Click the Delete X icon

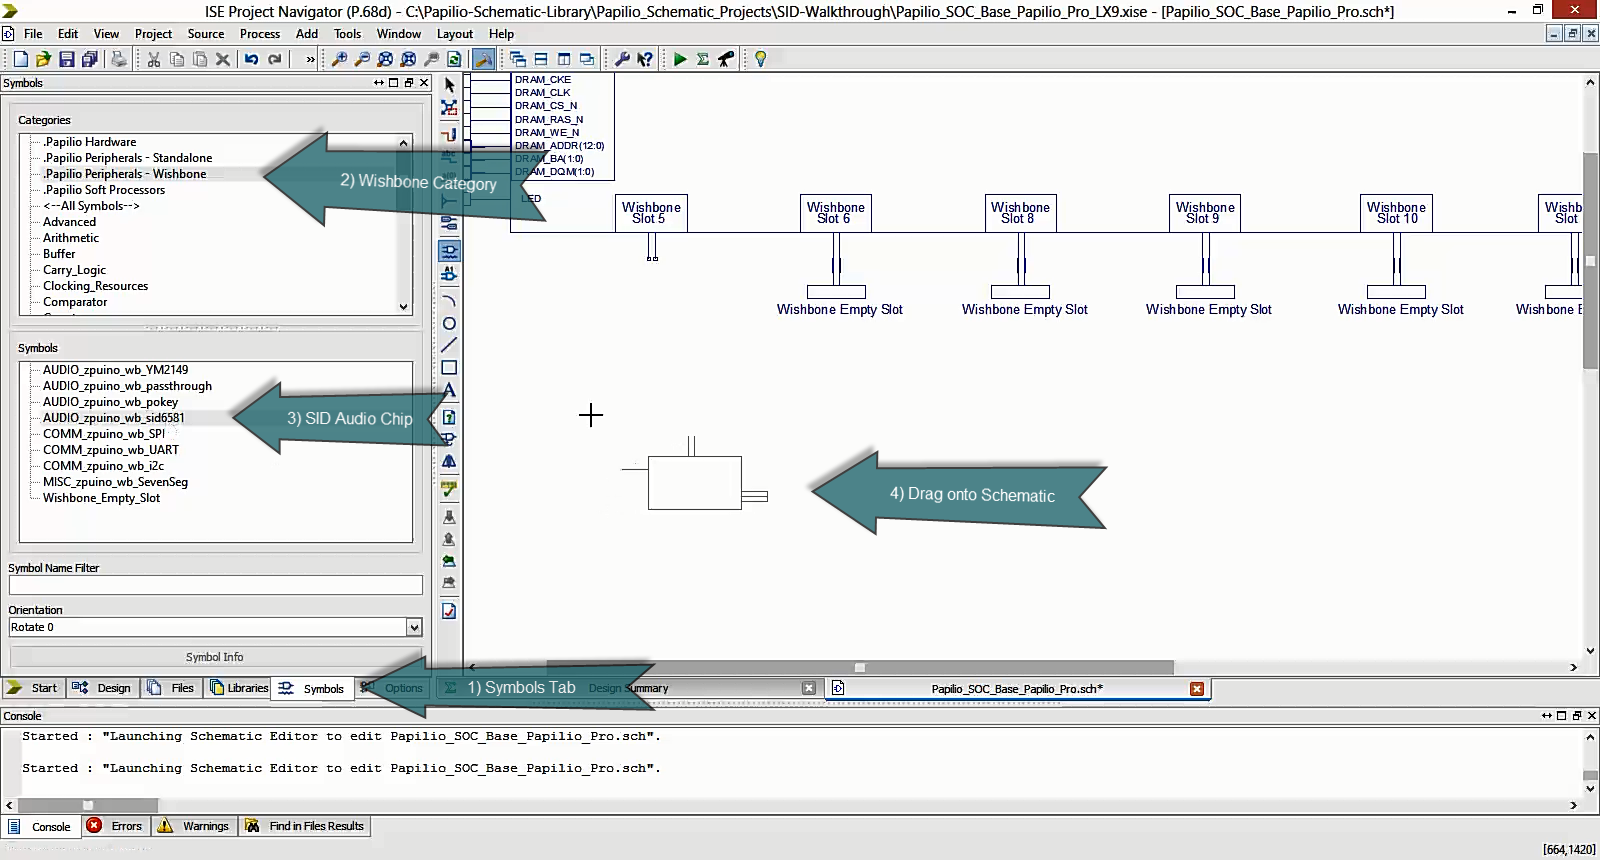tap(223, 59)
